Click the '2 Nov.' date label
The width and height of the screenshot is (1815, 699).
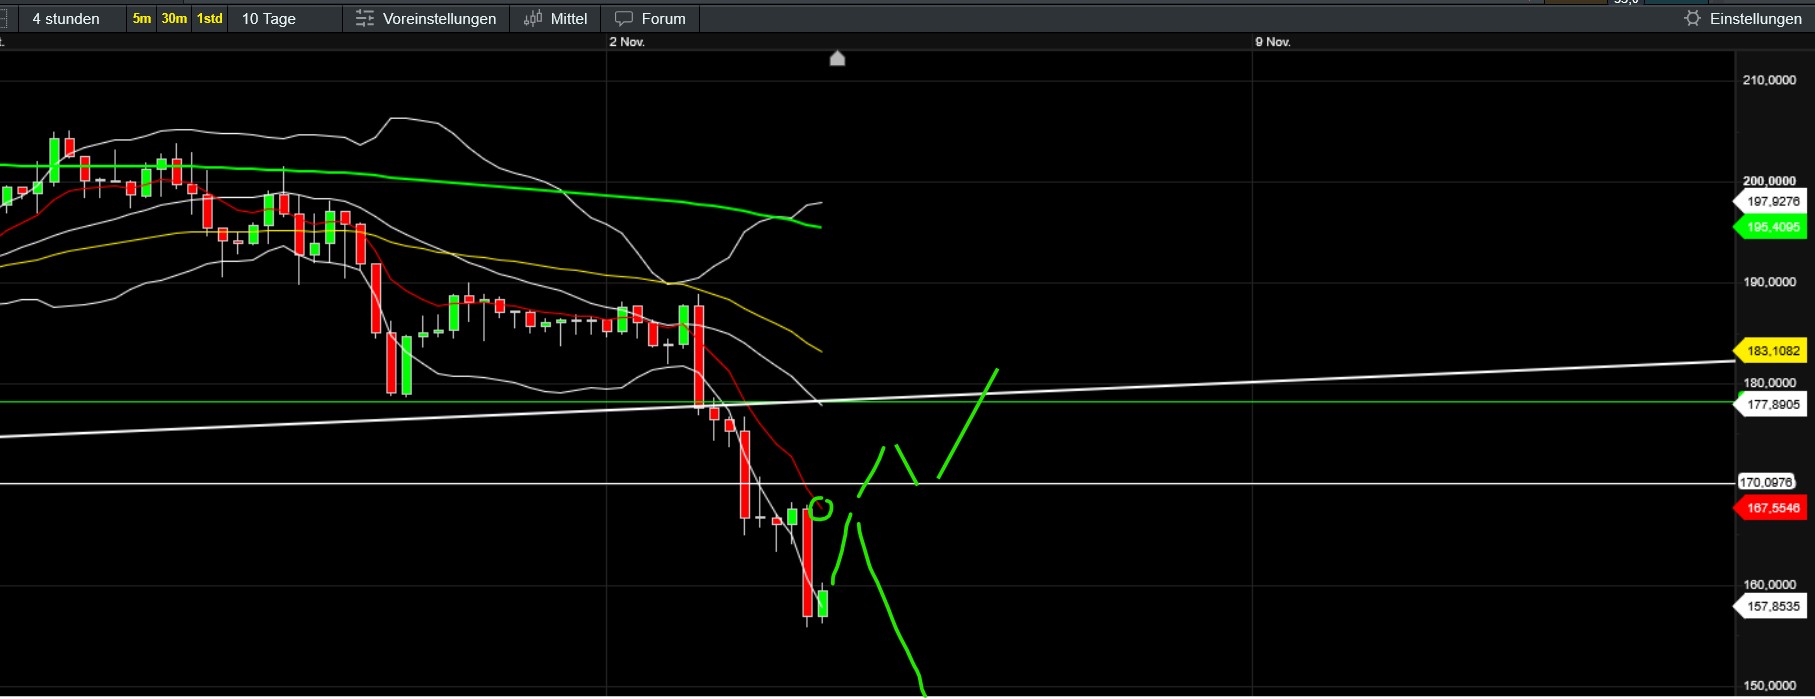pos(627,42)
